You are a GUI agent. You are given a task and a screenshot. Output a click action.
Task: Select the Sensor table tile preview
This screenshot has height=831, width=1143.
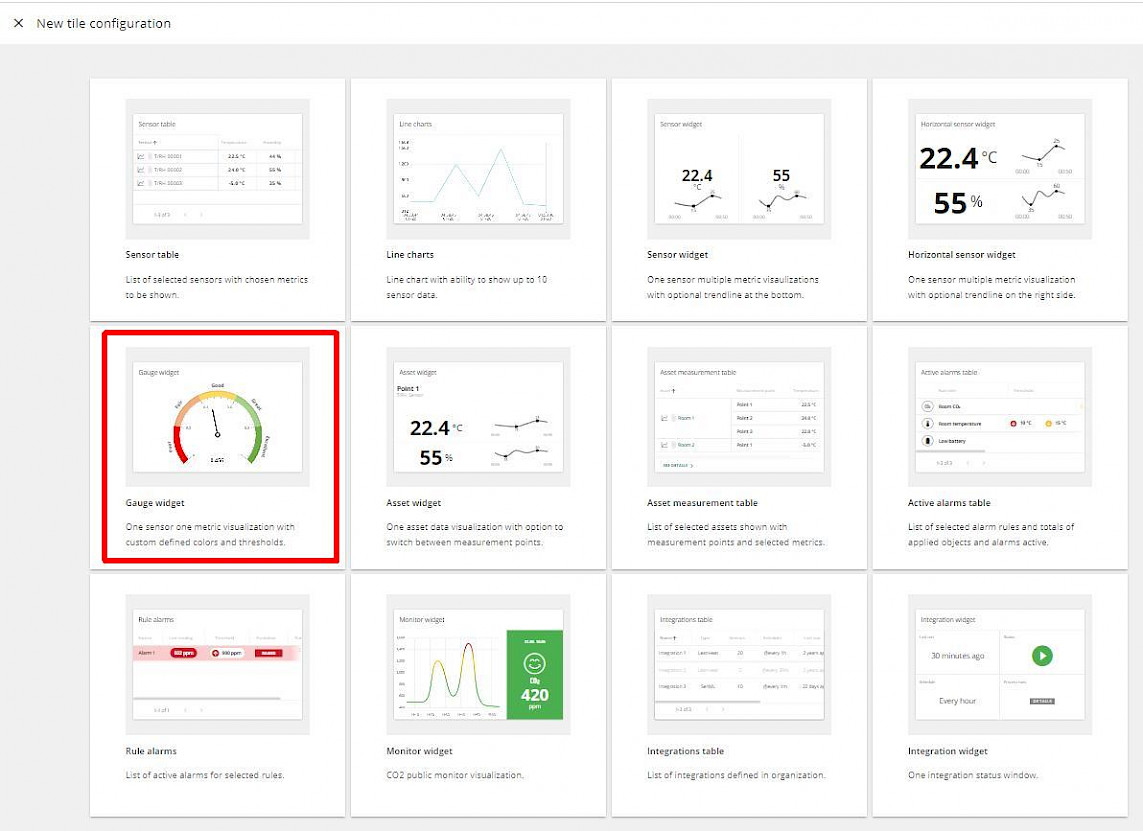217,169
